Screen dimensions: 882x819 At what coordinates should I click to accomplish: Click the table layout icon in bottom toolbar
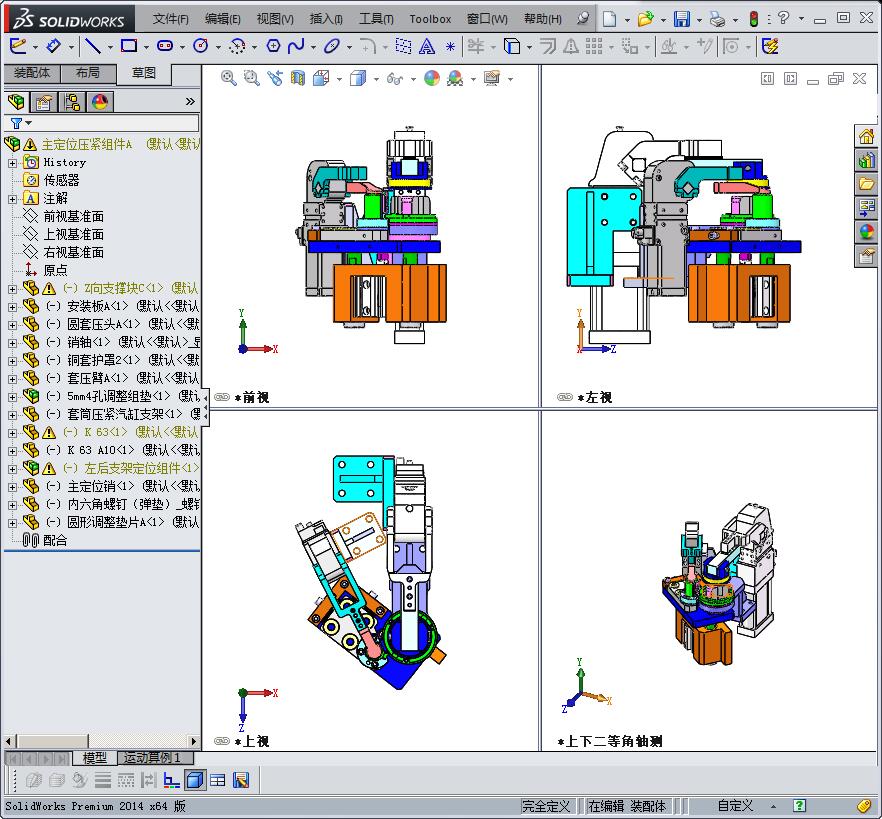218,780
